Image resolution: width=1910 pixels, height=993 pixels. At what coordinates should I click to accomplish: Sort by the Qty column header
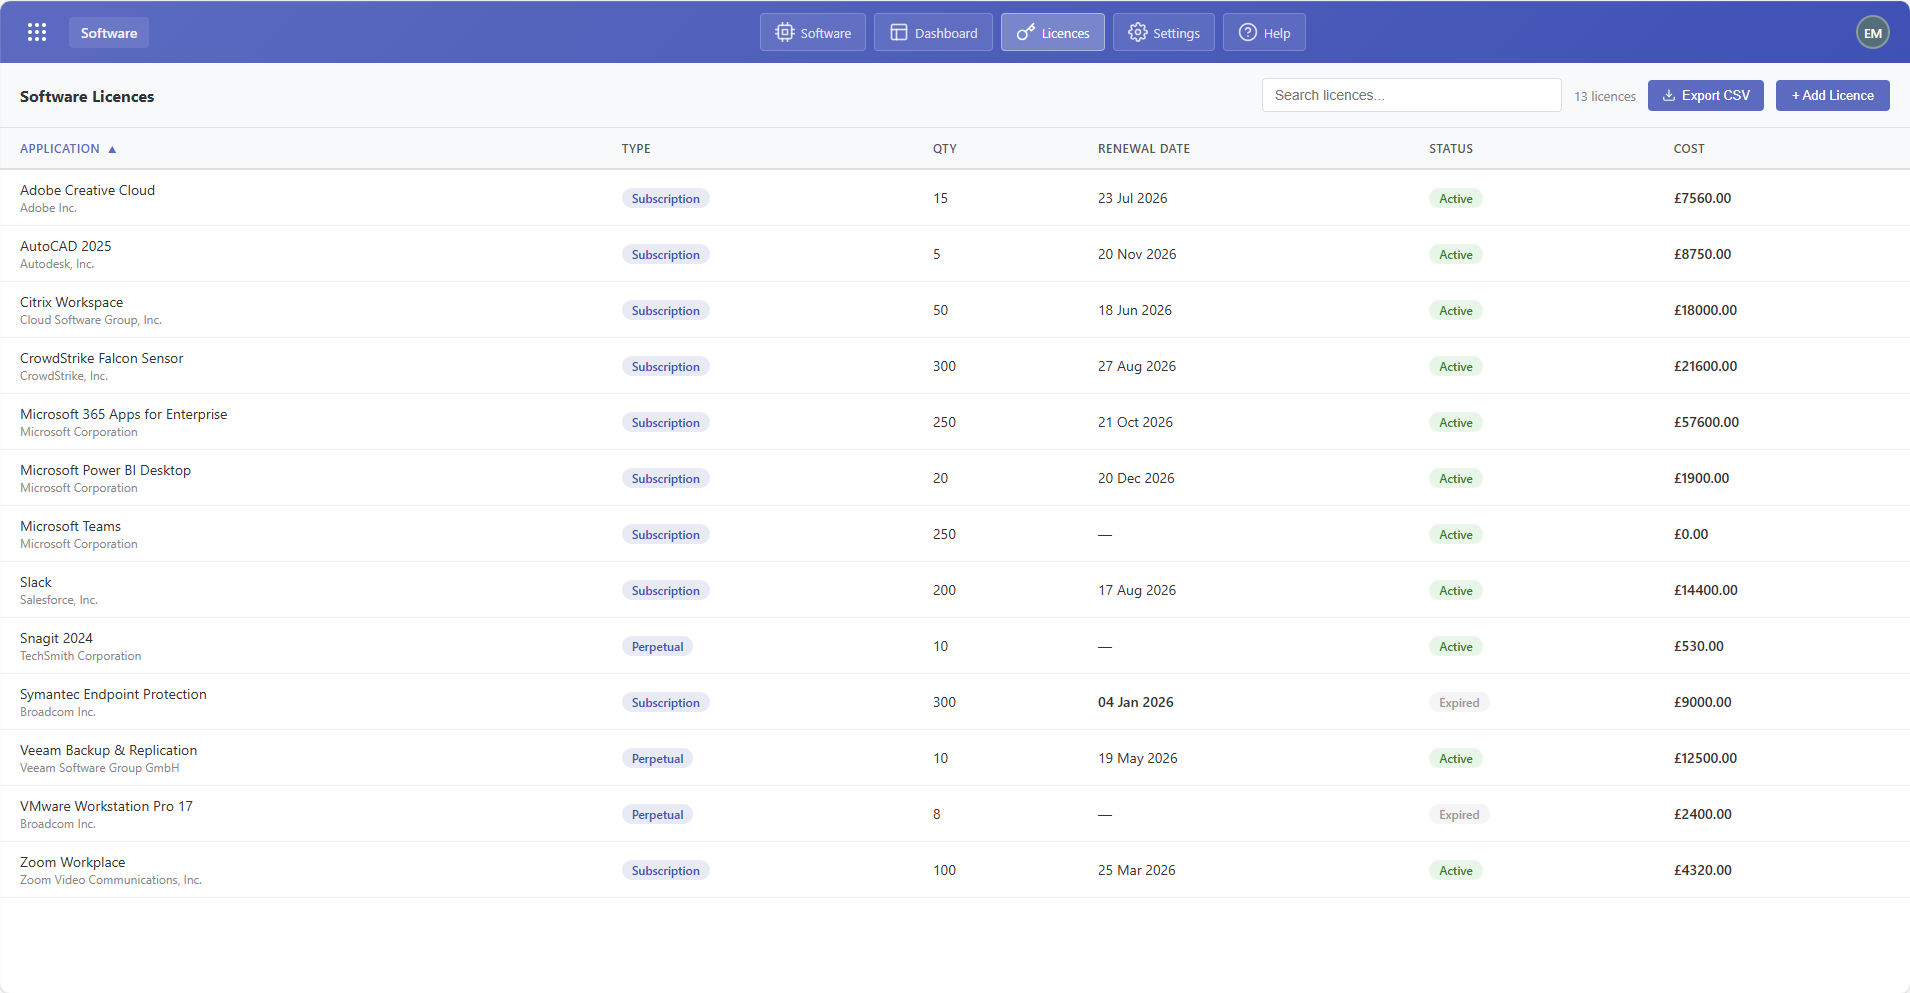pyautogui.click(x=945, y=148)
